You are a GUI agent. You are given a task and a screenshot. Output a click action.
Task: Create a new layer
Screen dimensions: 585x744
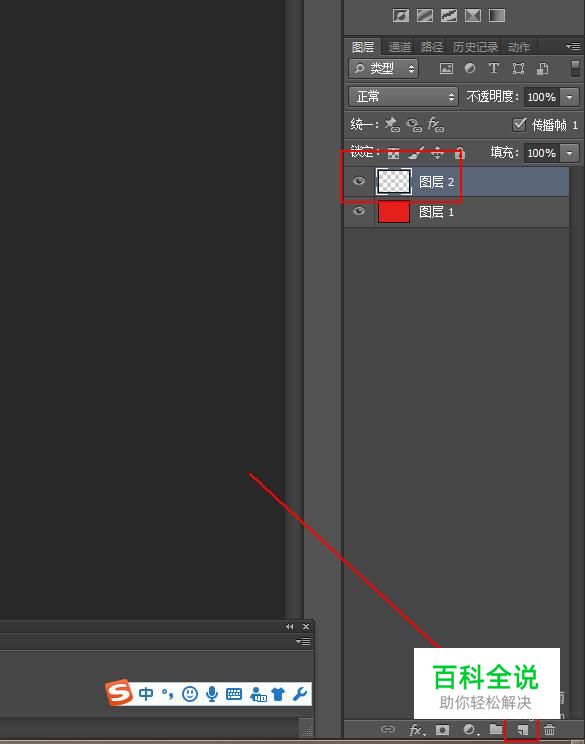click(522, 730)
